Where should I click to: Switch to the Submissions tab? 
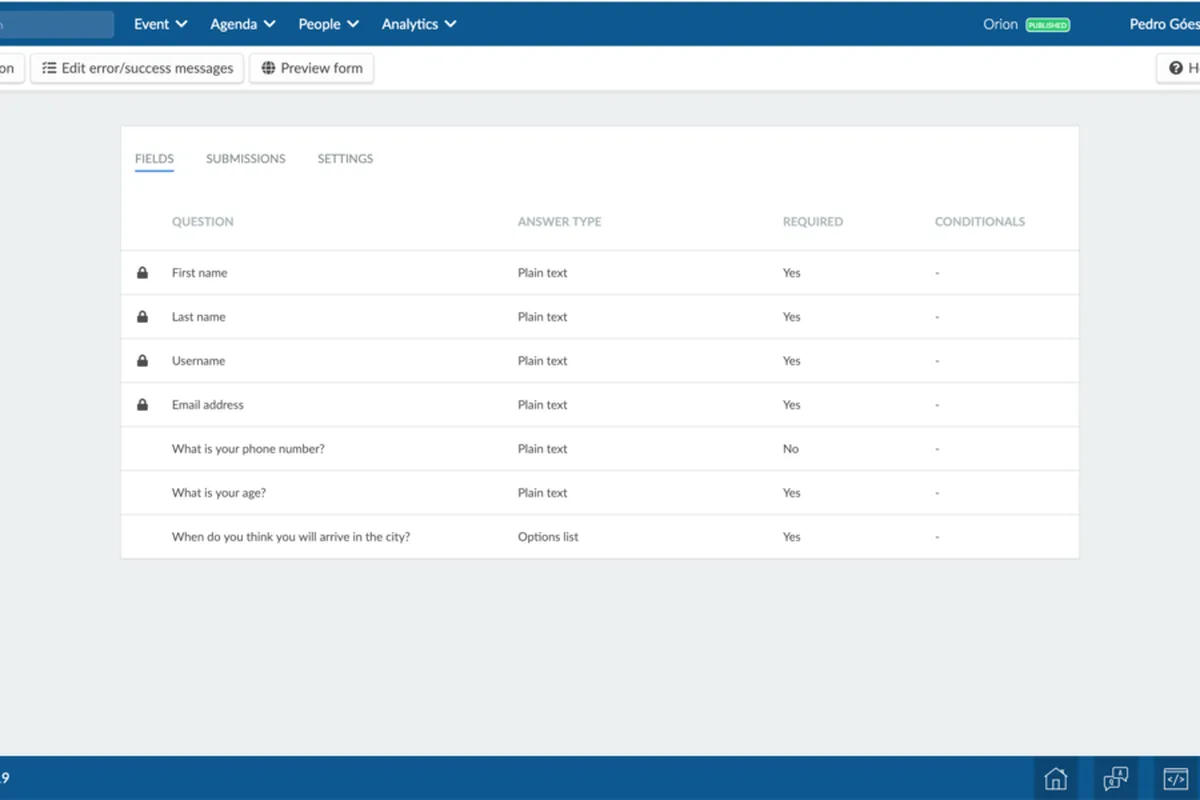coord(246,158)
